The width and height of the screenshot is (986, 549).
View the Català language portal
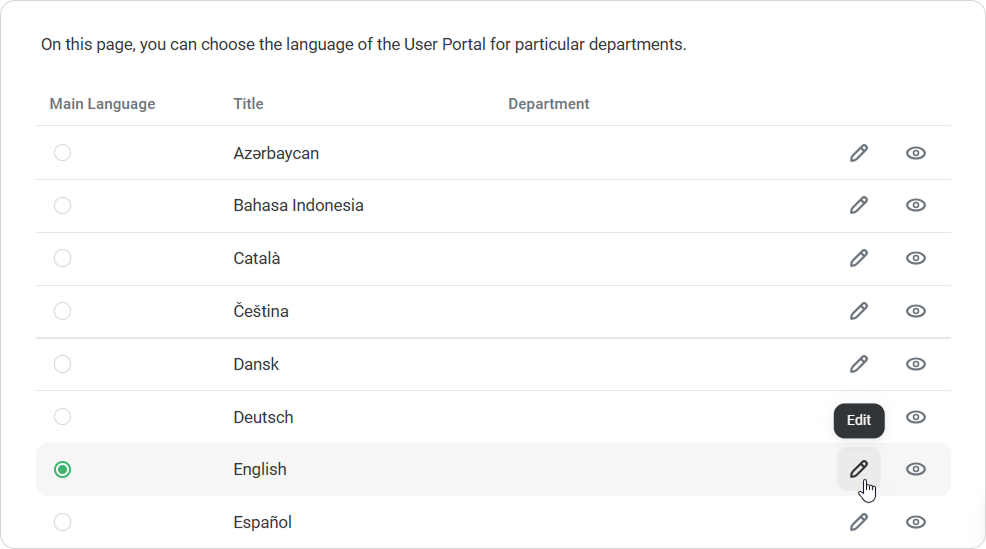point(915,258)
